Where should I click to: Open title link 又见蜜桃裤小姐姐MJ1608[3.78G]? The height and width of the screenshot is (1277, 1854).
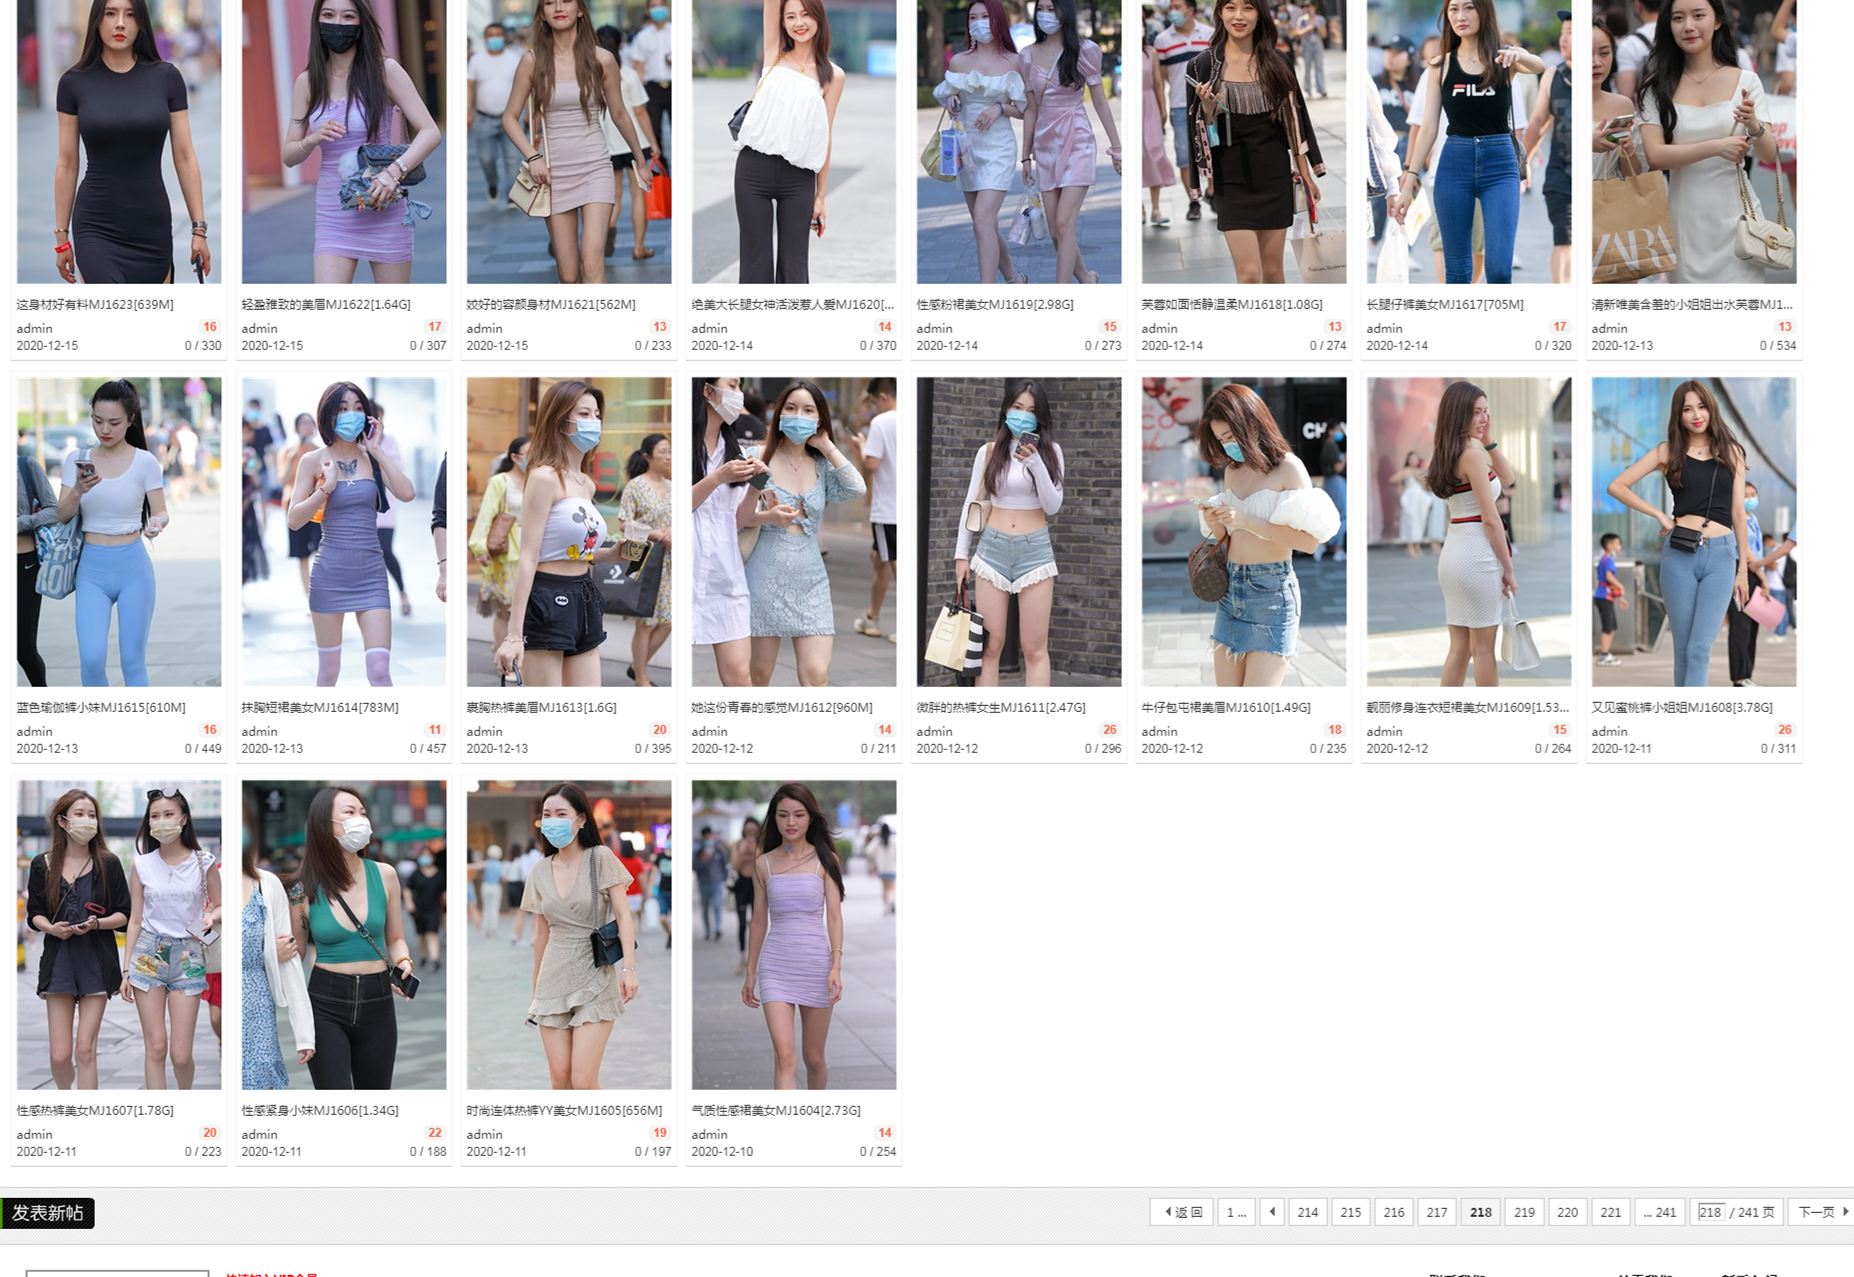1682,707
